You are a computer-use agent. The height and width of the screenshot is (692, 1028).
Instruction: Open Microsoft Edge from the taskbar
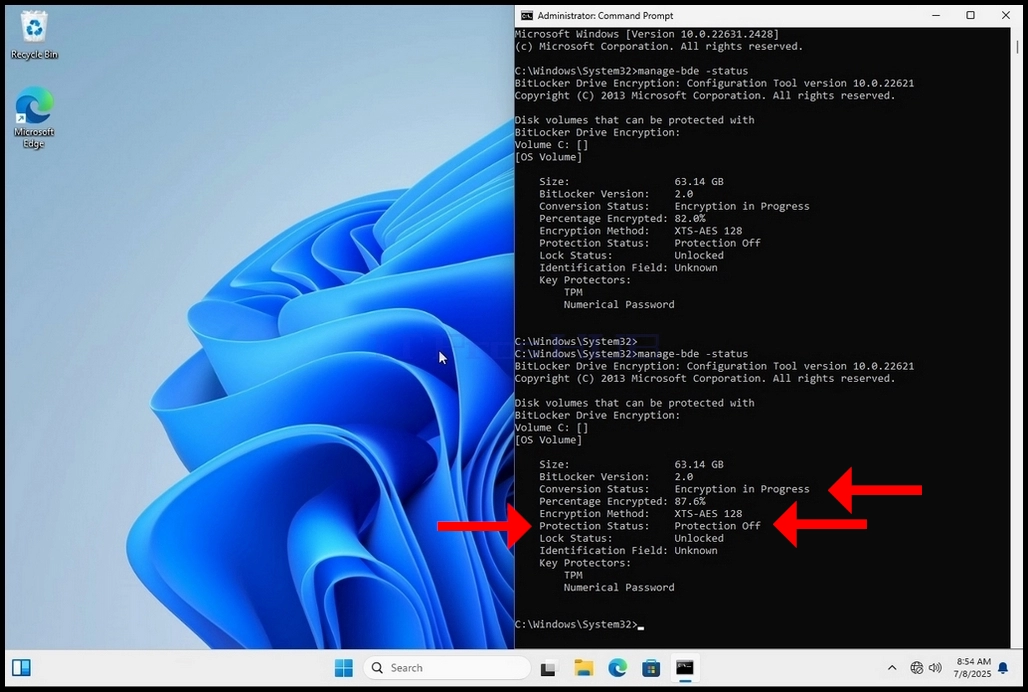pyautogui.click(x=617, y=668)
